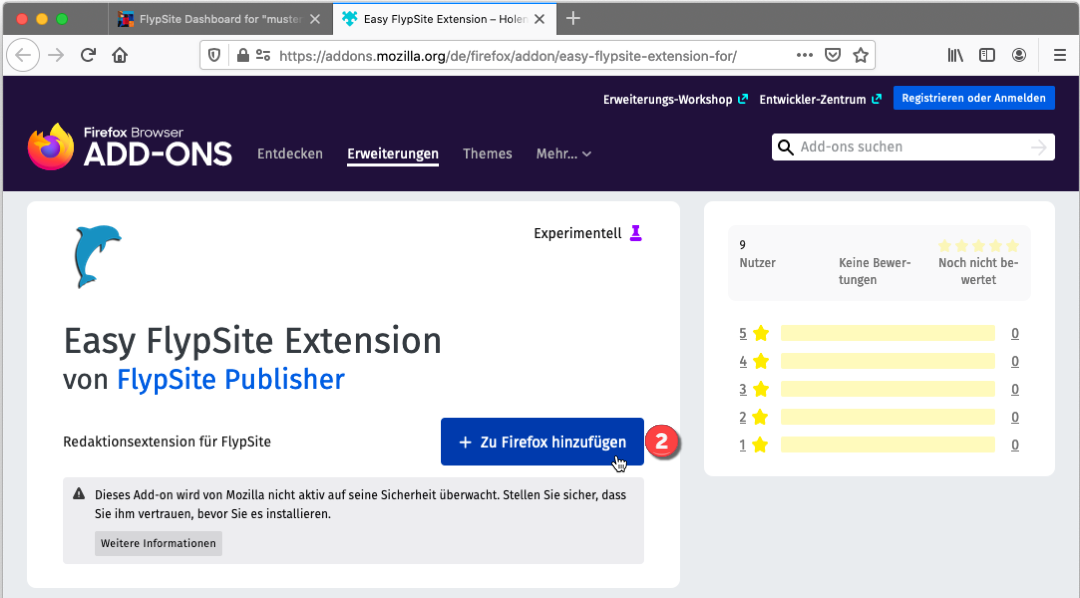Click the experimental flask icon
1080x598 pixels.
click(x=636, y=233)
